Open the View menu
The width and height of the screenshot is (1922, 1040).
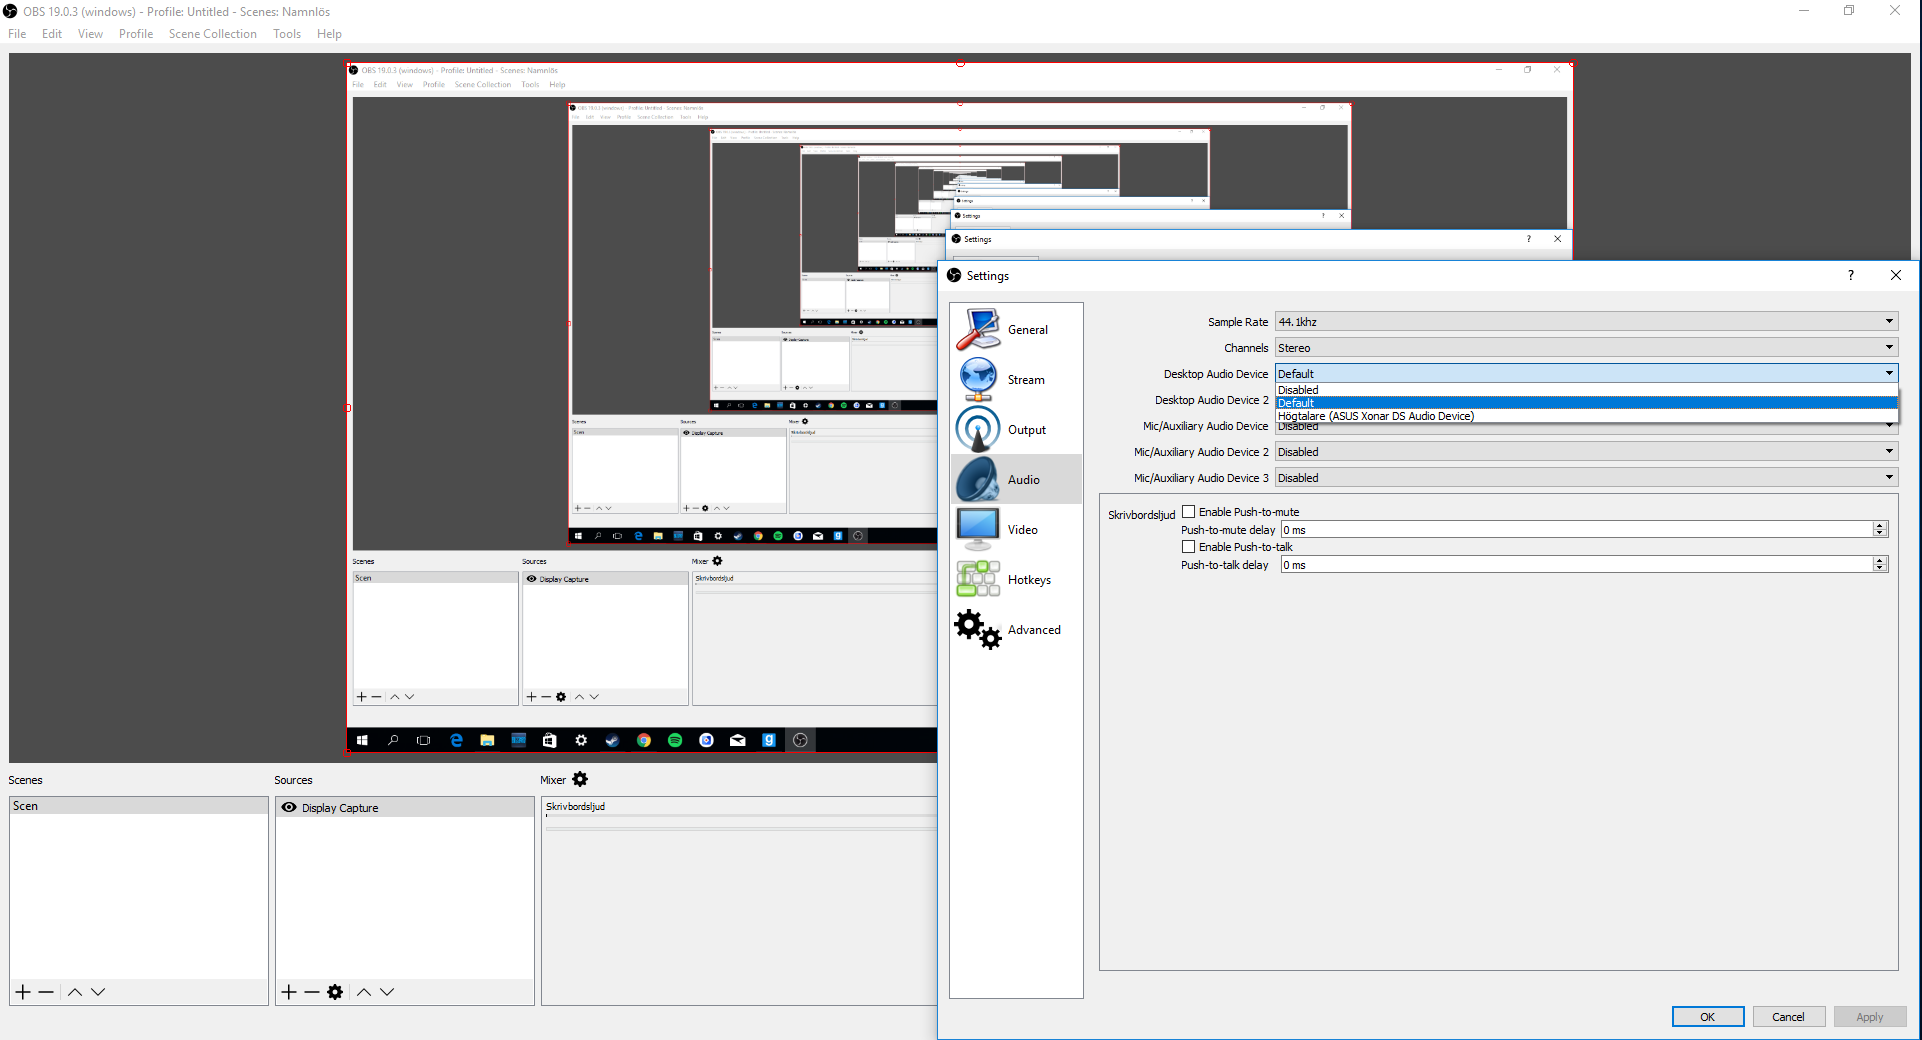(x=90, y=34)
